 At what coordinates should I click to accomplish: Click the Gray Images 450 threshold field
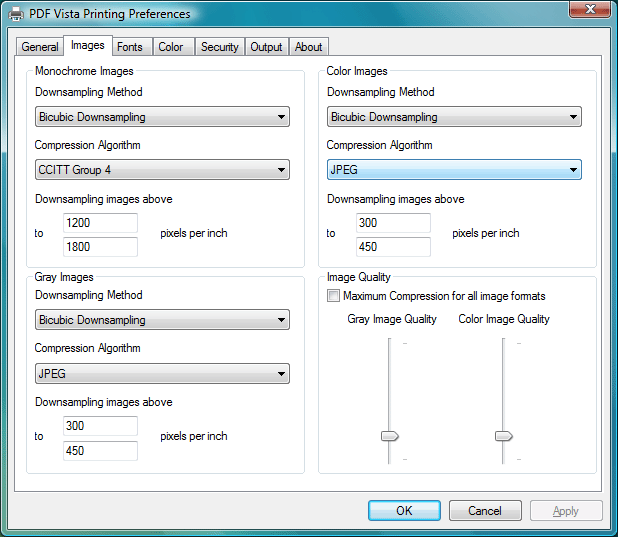coord(101,451)
